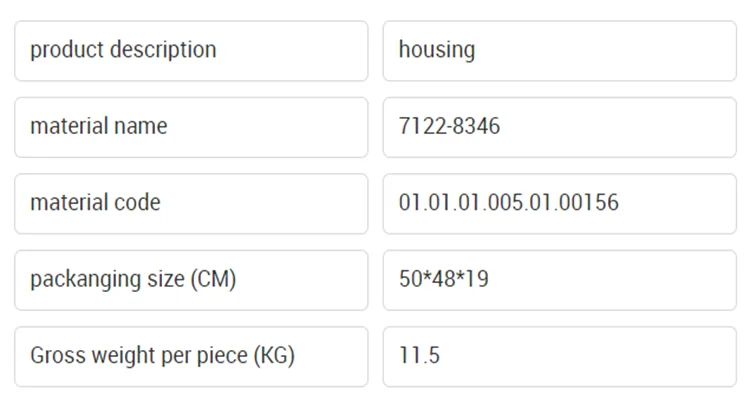Click the word 'code' in the material code label

click(x=137, y=203)
